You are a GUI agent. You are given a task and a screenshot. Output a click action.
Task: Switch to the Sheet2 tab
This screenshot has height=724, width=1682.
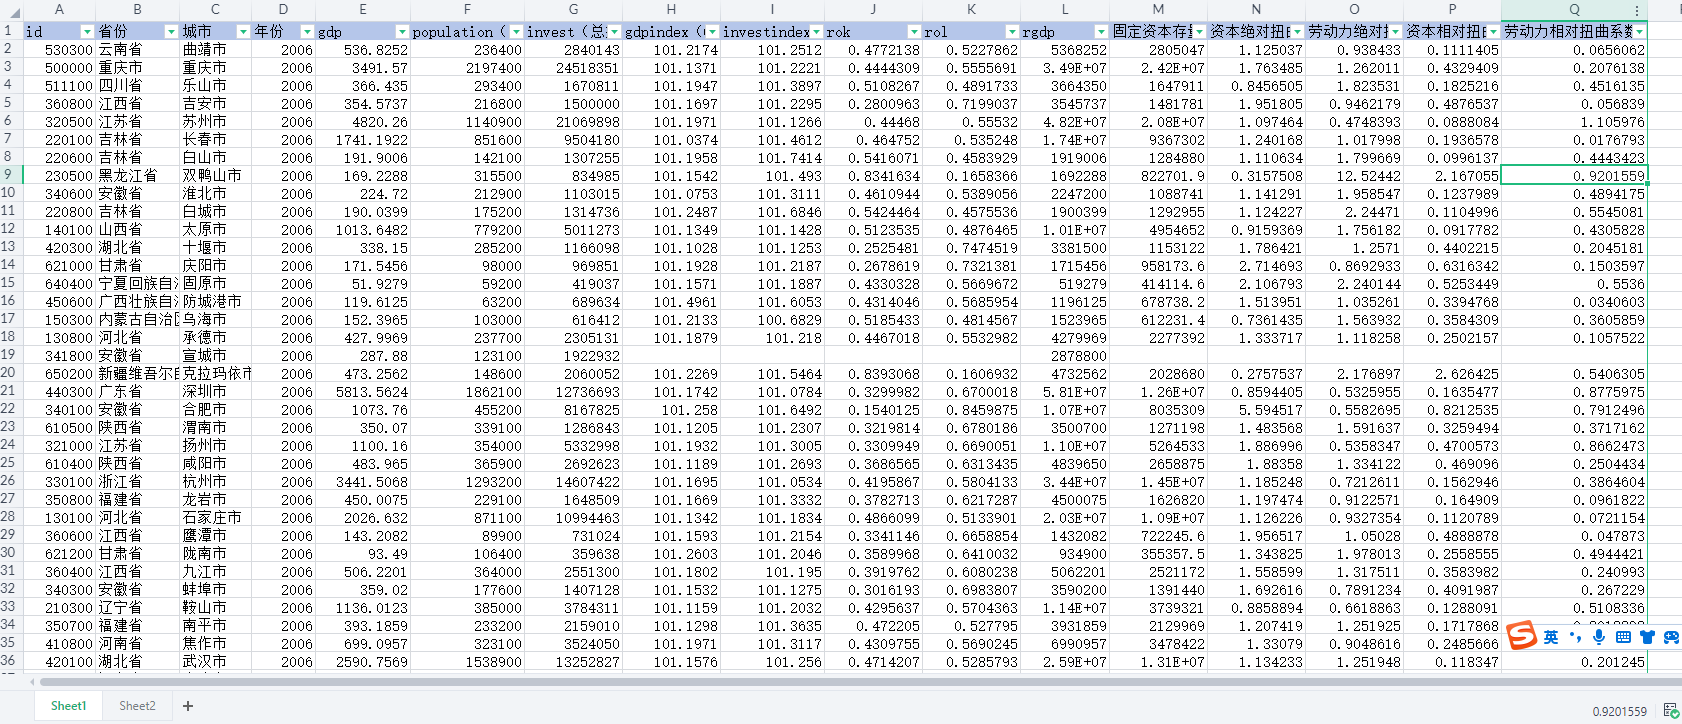137,706
